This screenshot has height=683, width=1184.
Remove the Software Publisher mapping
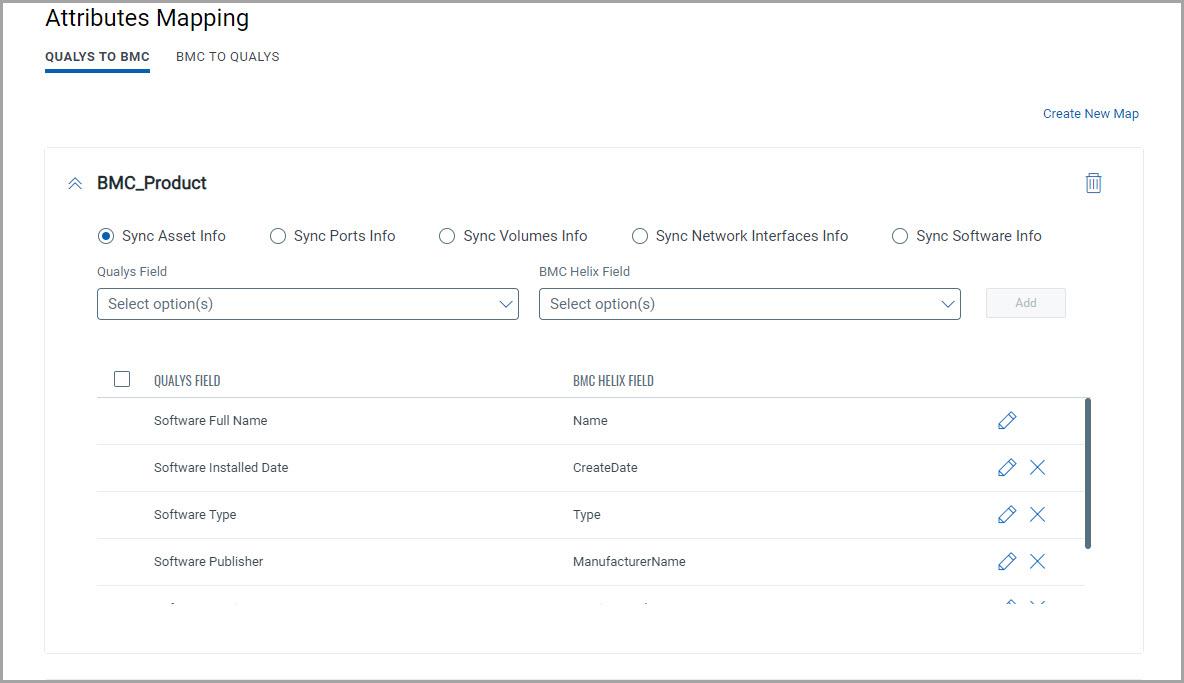coord(1037,562)
